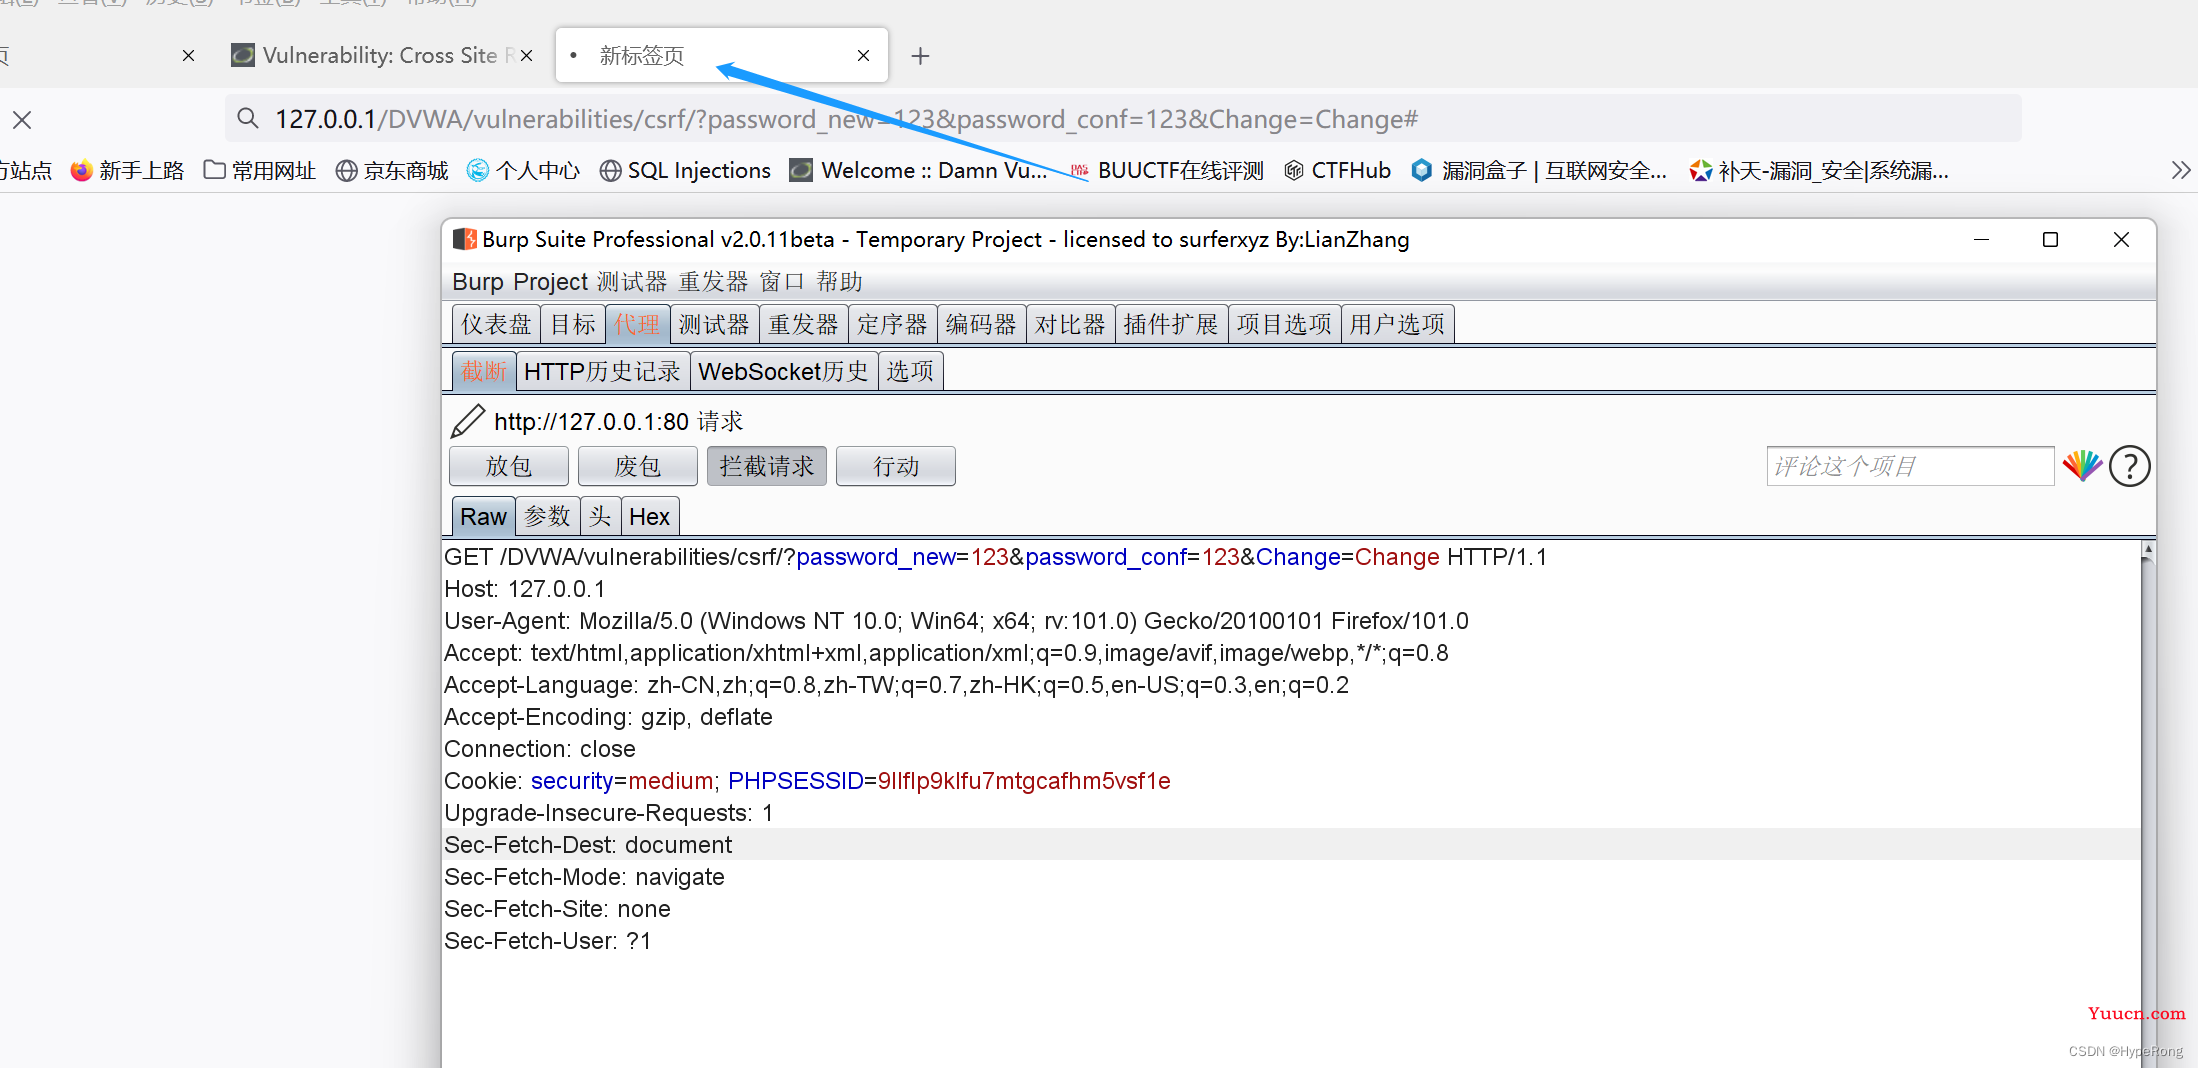The width and height of the screenshot is (2198, 1068).
Task: Switch to the 编码器 tab
Action: [981, 324]
